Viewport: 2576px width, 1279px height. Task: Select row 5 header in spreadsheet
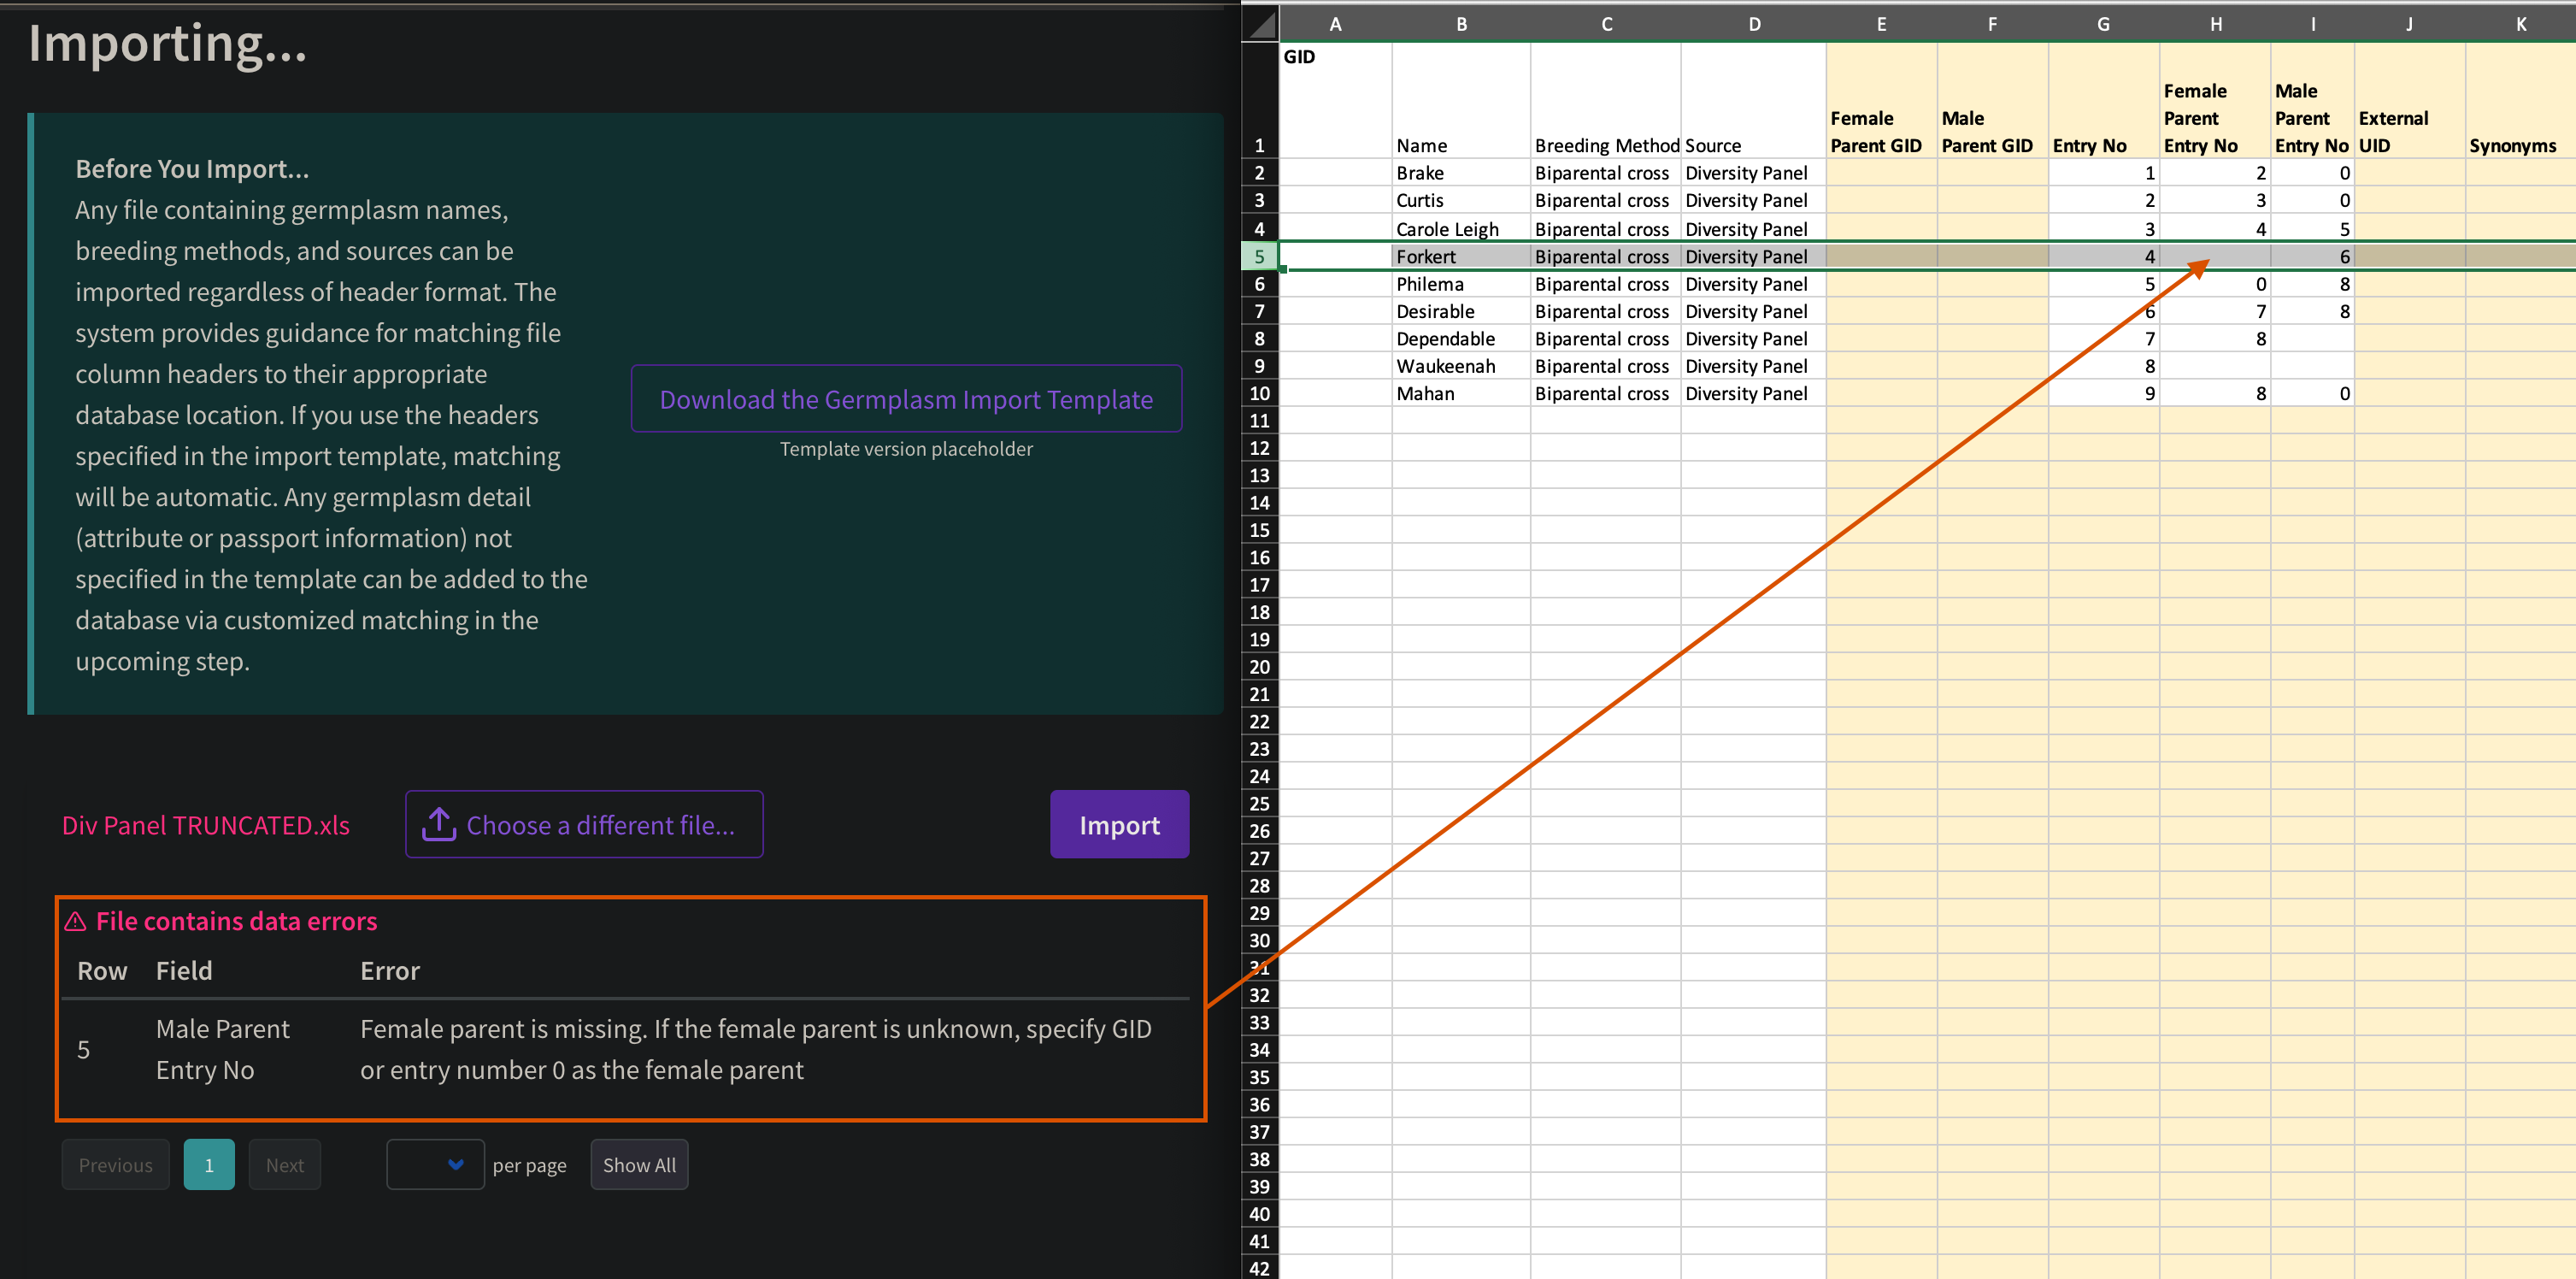[1259, 256]
